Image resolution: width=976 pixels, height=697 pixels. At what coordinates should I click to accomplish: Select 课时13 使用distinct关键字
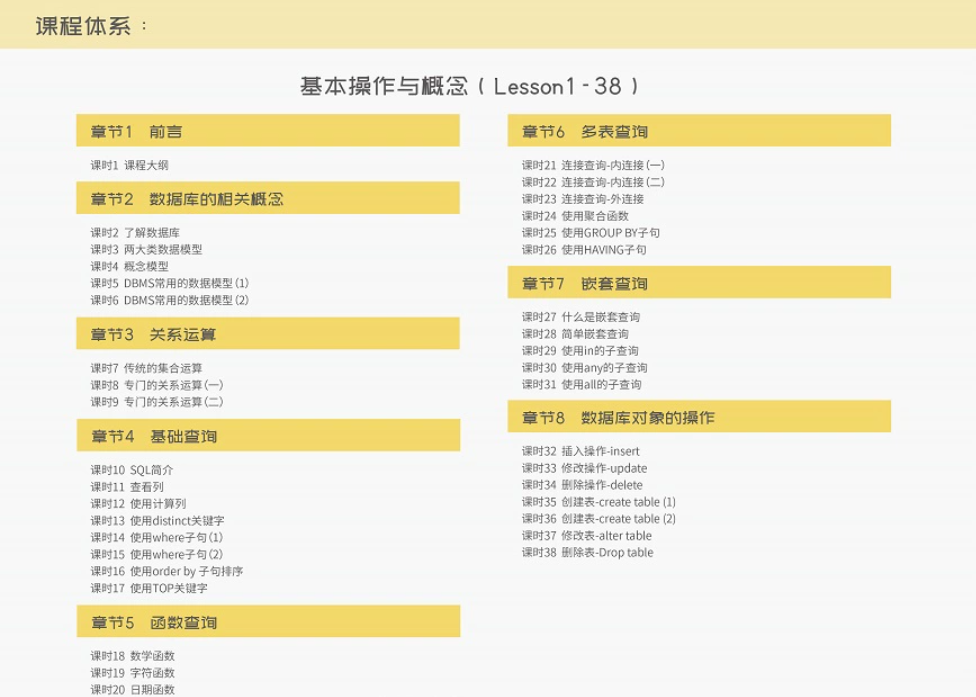(x=155, y=519)
